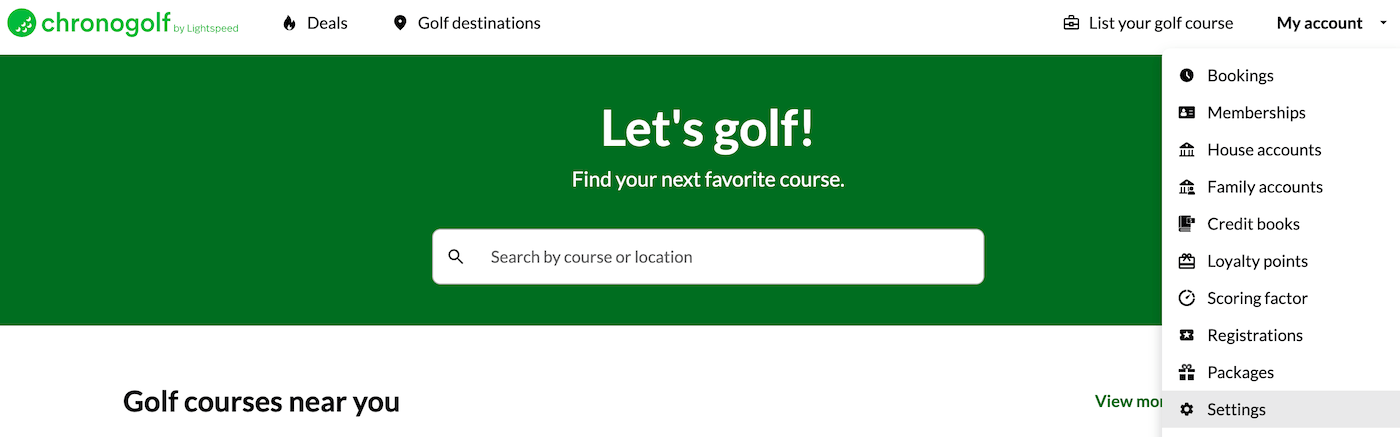Image resolution: width=1400 pixels, height=437 pixels.
Task: Click the ticket icon beside Registrations
Action: pyautogui.click(x=1187, y=335)
